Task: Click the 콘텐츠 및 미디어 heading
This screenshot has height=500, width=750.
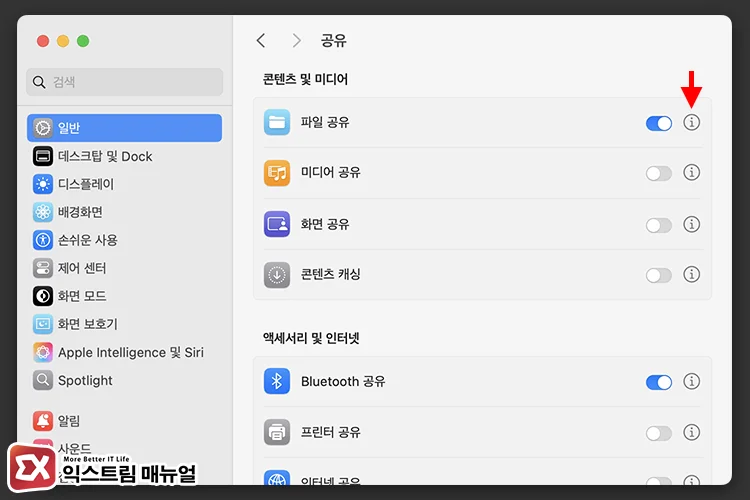Action: tap(305, 79)
